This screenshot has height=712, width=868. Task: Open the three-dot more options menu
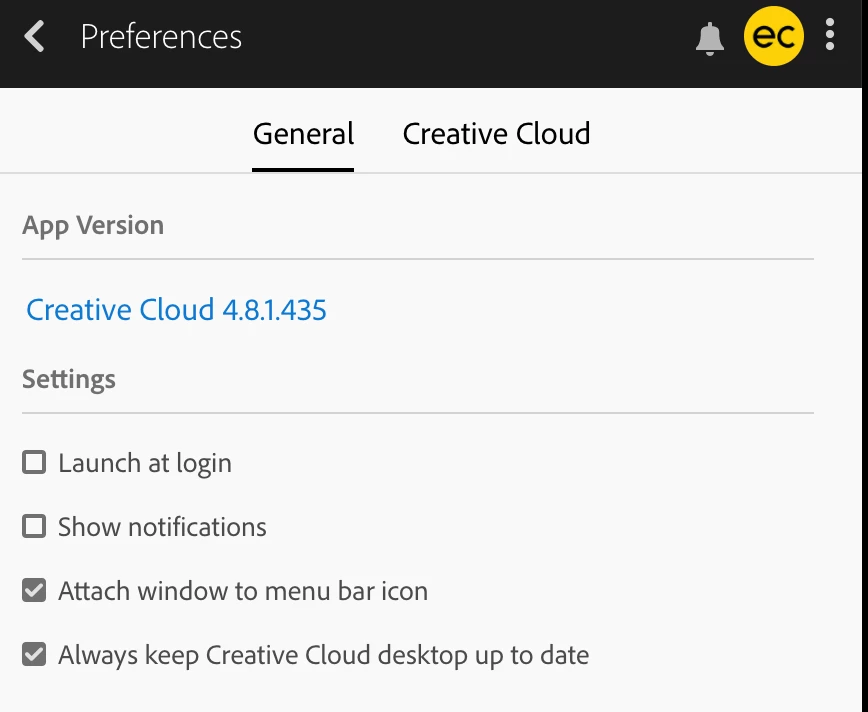click(829, 35)
